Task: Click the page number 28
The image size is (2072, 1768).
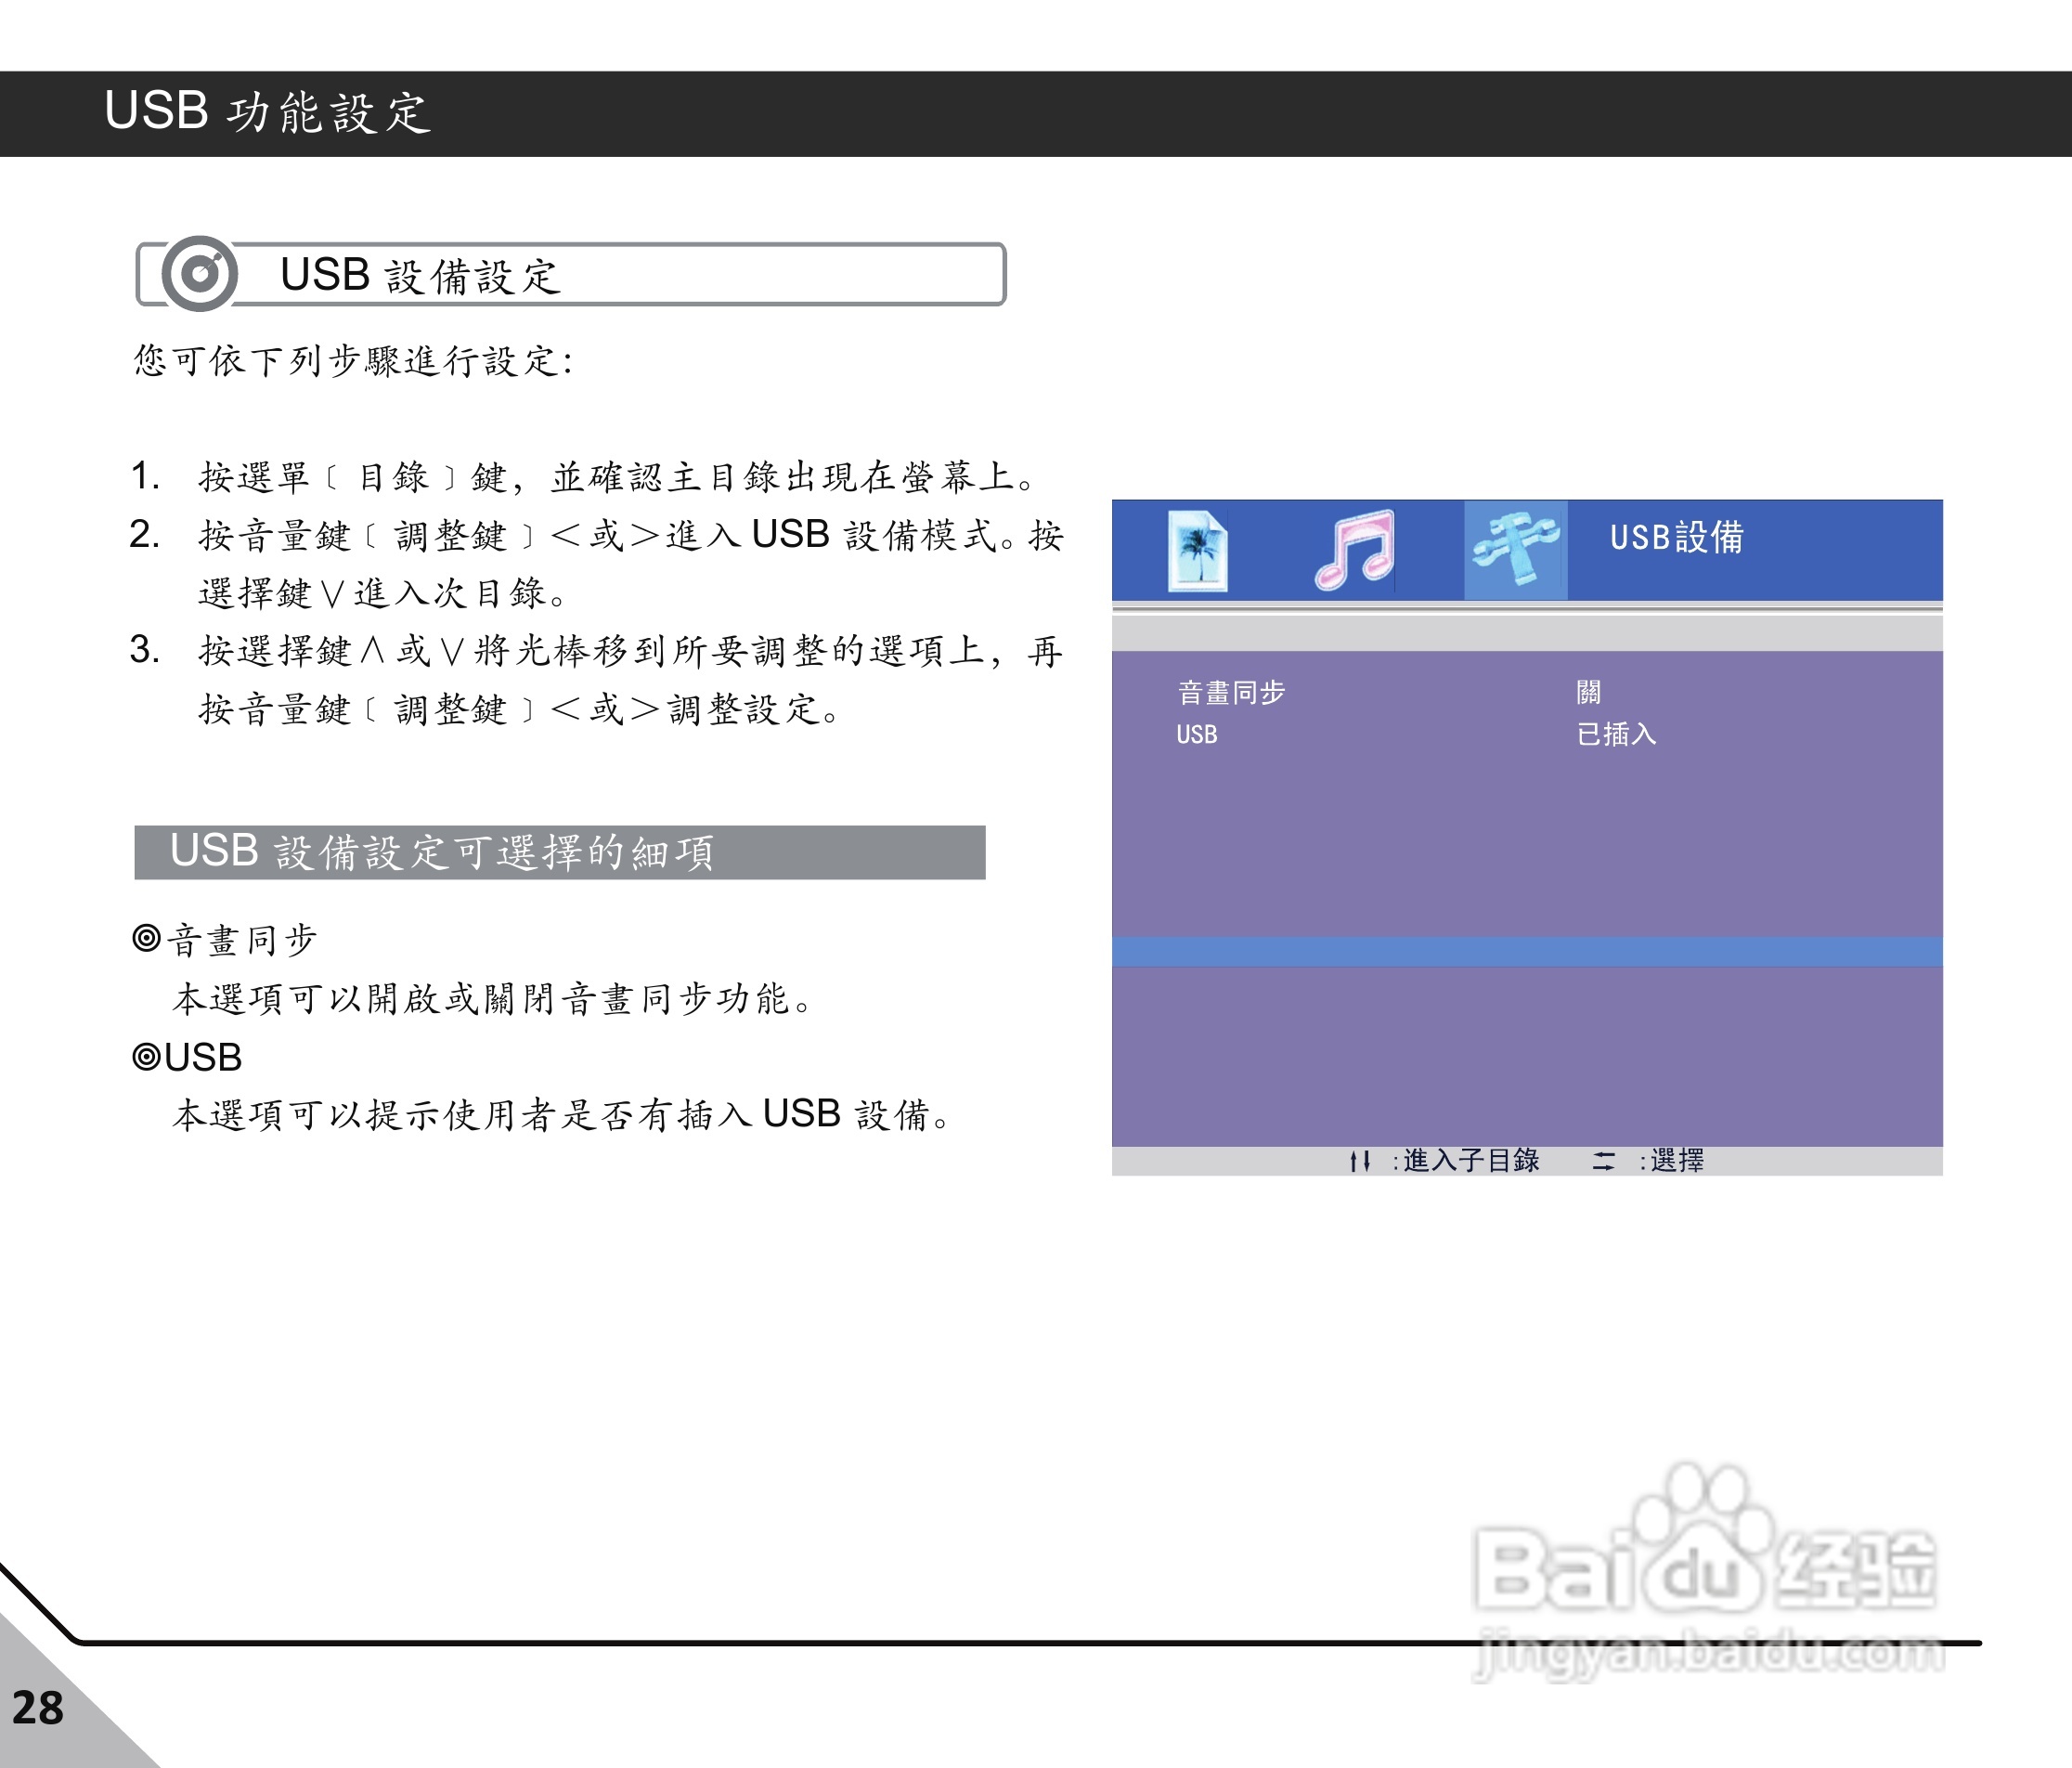Action: click(x=38, y=1708)
